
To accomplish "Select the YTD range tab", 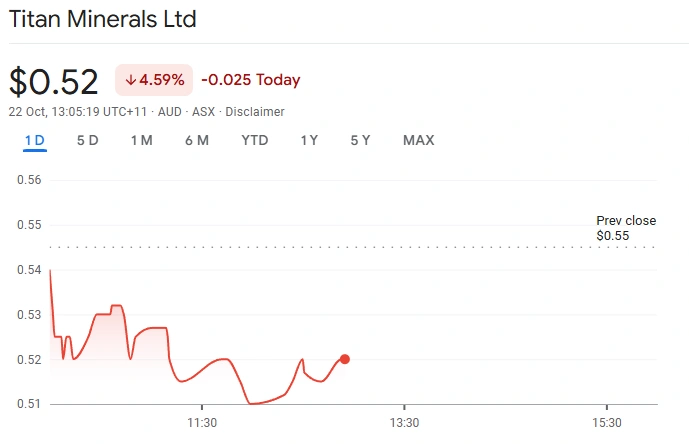I will [x=255, y=140].
